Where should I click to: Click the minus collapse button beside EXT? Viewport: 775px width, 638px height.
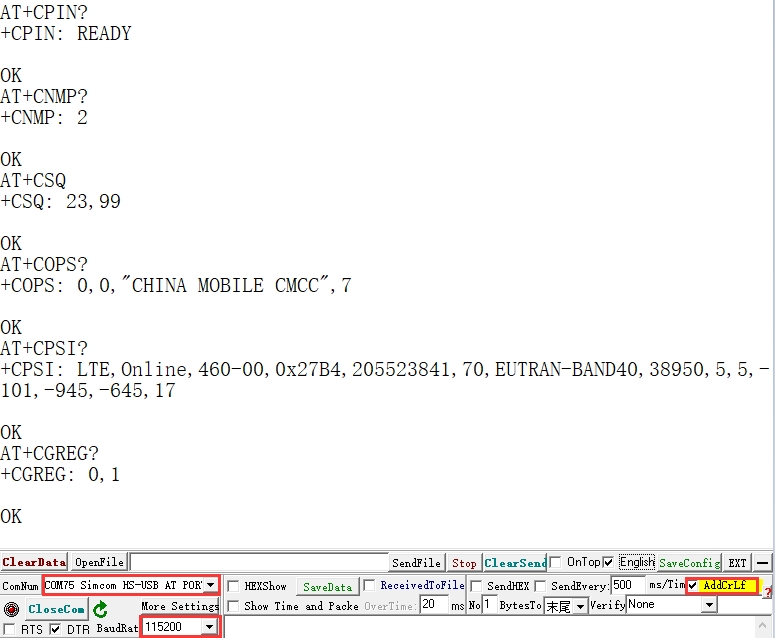(763, 563)
